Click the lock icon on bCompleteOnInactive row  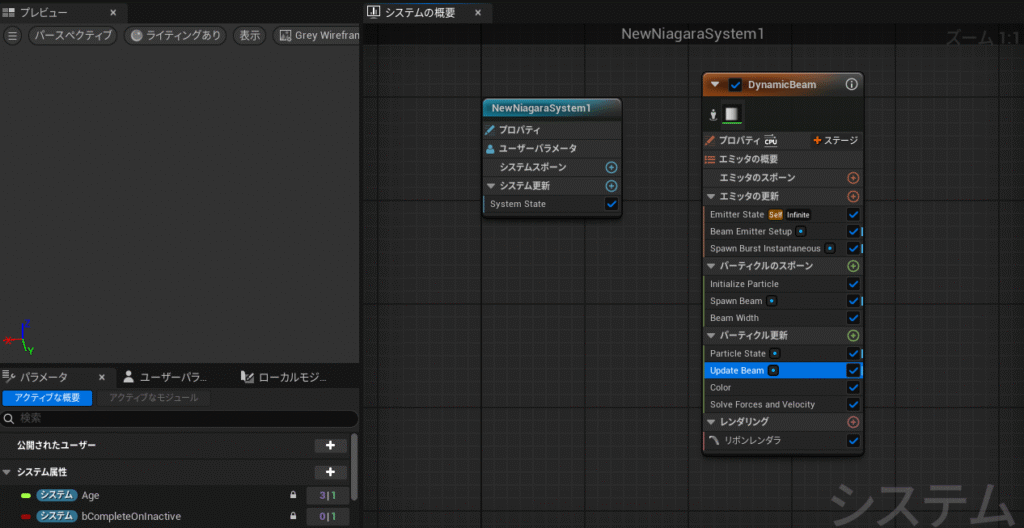pyautogui.click(x=293, y=516)
